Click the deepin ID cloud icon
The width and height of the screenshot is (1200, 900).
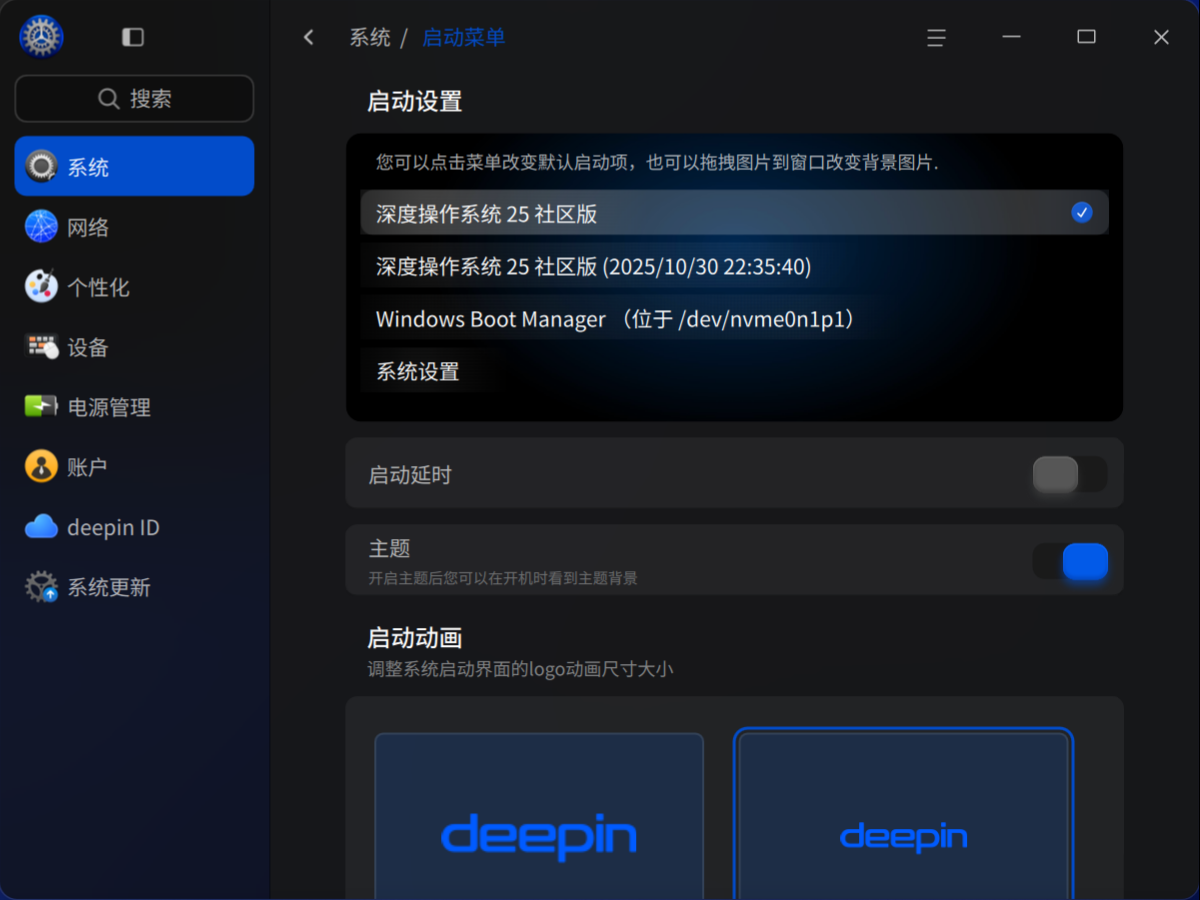point(42,526)
